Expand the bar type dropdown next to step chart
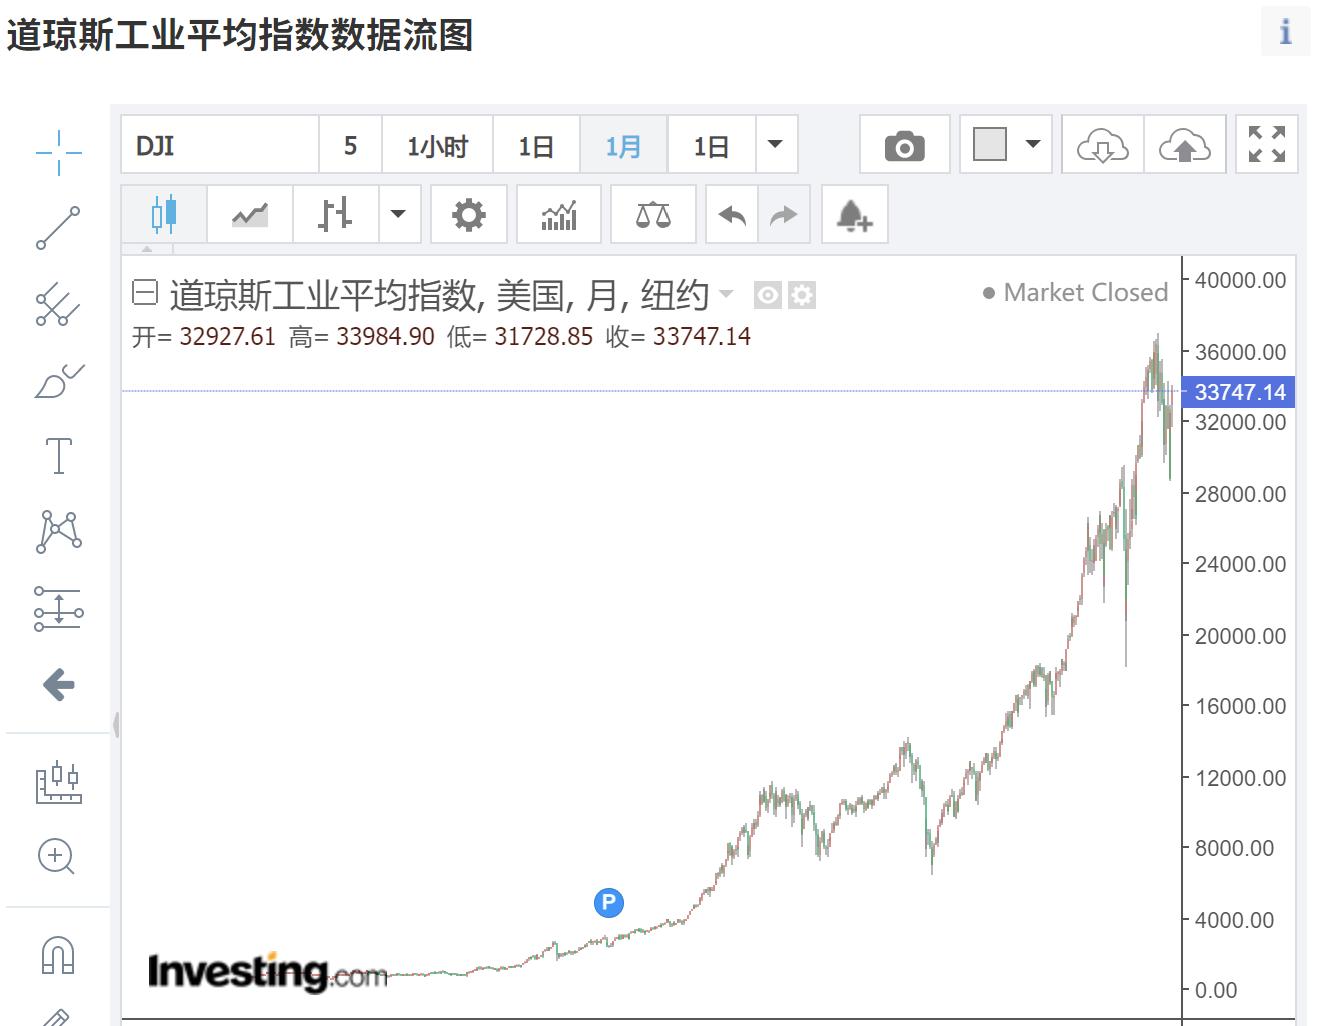Viewport: 1330px width, 1026px height. (398, 214)
